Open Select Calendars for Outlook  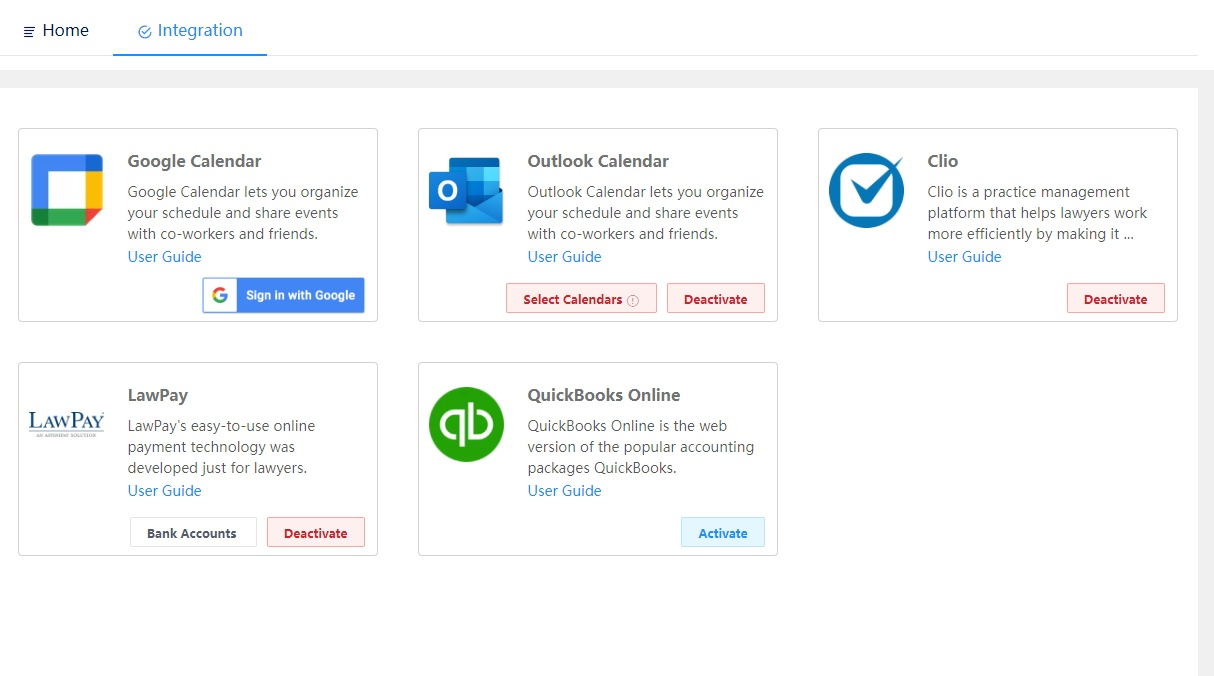[x=581, y=298]
